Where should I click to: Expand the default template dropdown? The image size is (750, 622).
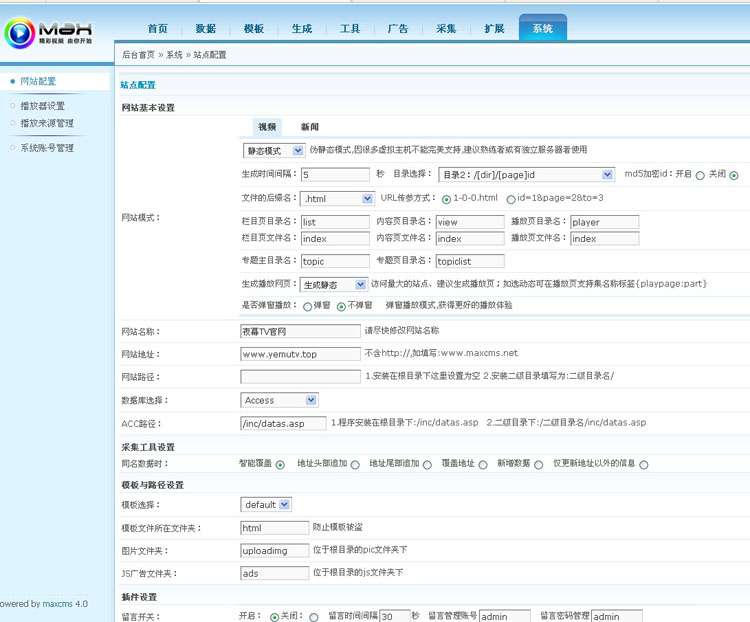tap(266, 505)
